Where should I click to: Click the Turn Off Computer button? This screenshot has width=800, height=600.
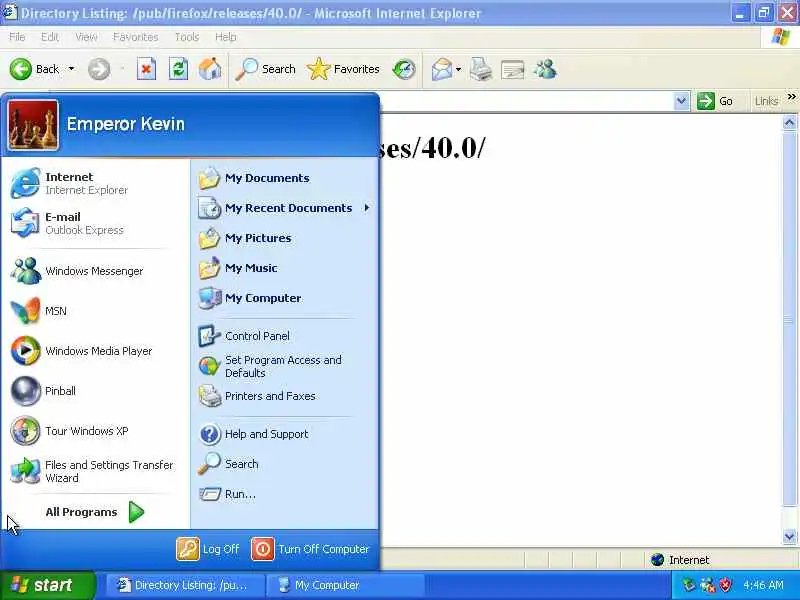click(310, 549)
